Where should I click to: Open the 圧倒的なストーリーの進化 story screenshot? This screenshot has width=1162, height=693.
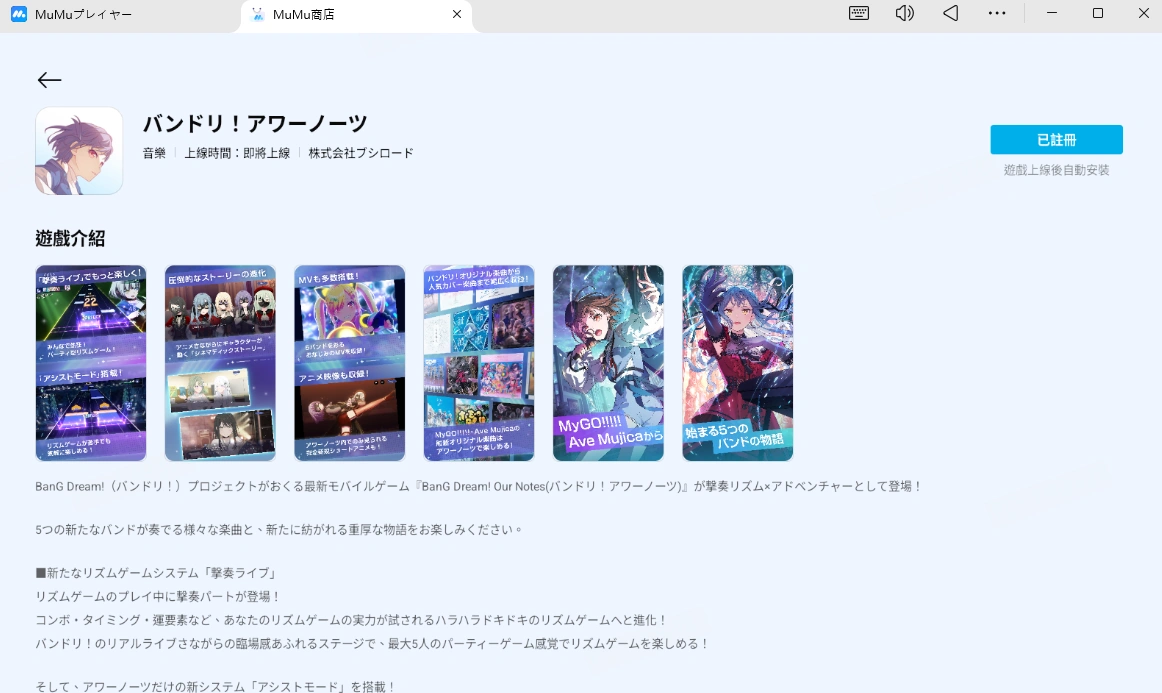(220, 363)
